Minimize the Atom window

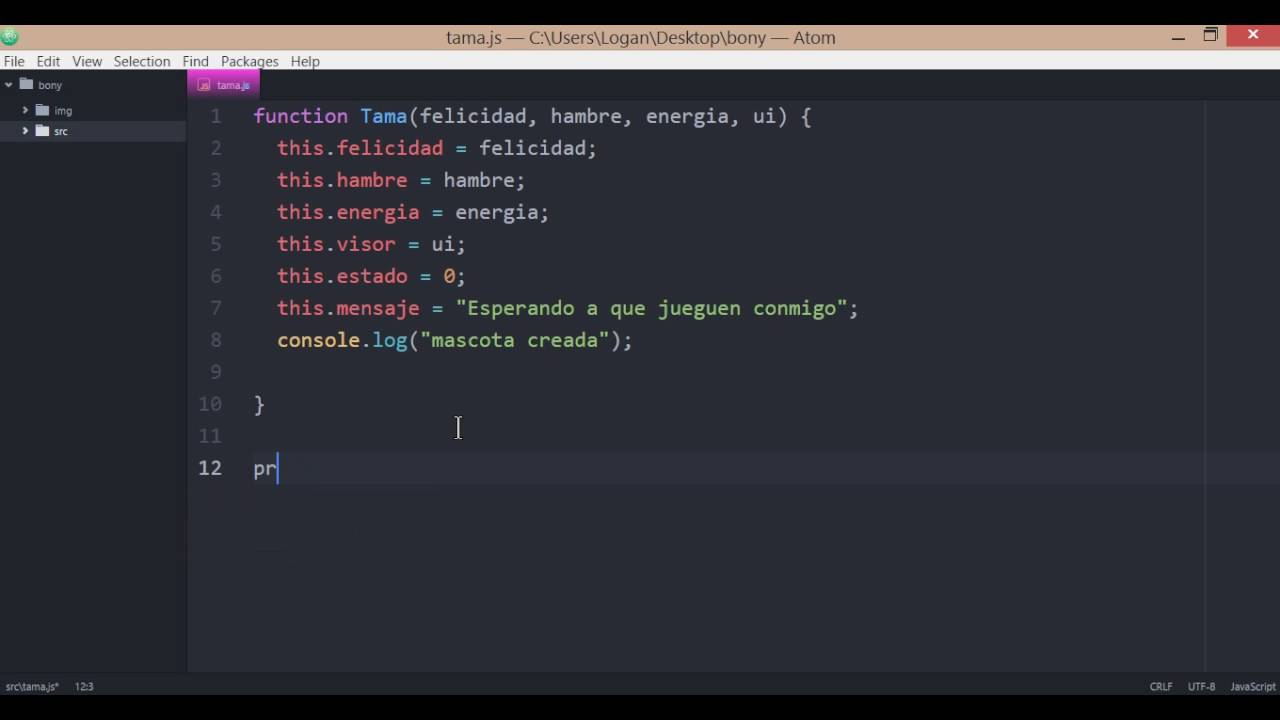click(x=1178, y=37)
